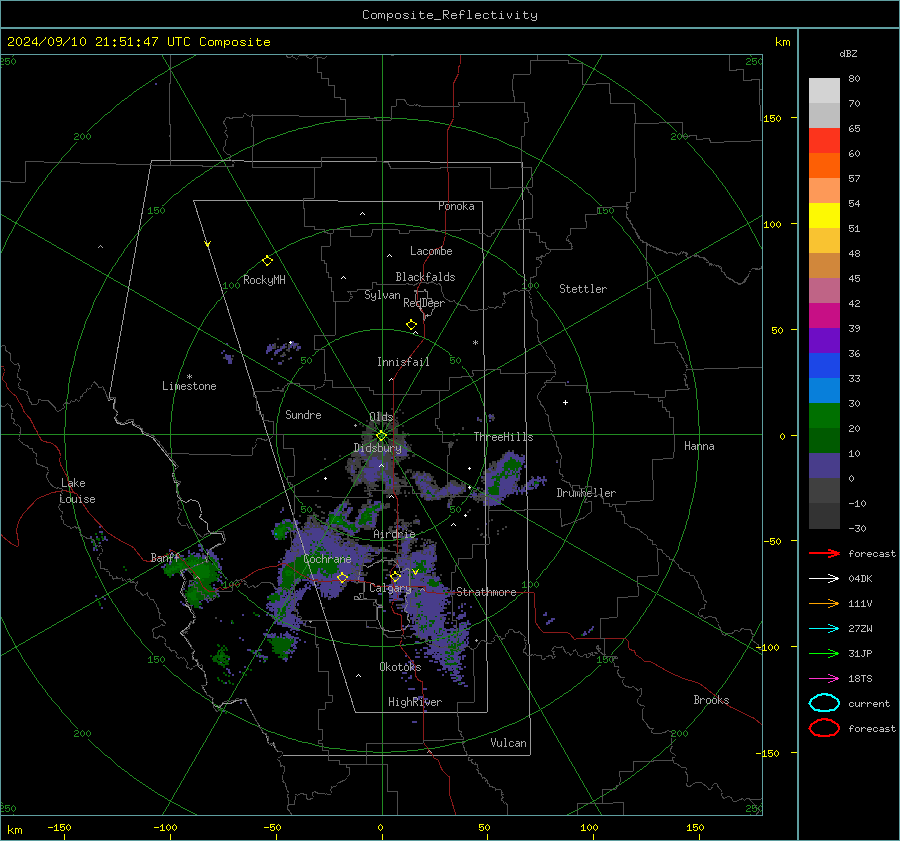
Task: Click the yellow diamond marker beside RockyMH
Action: pos(267,261)
